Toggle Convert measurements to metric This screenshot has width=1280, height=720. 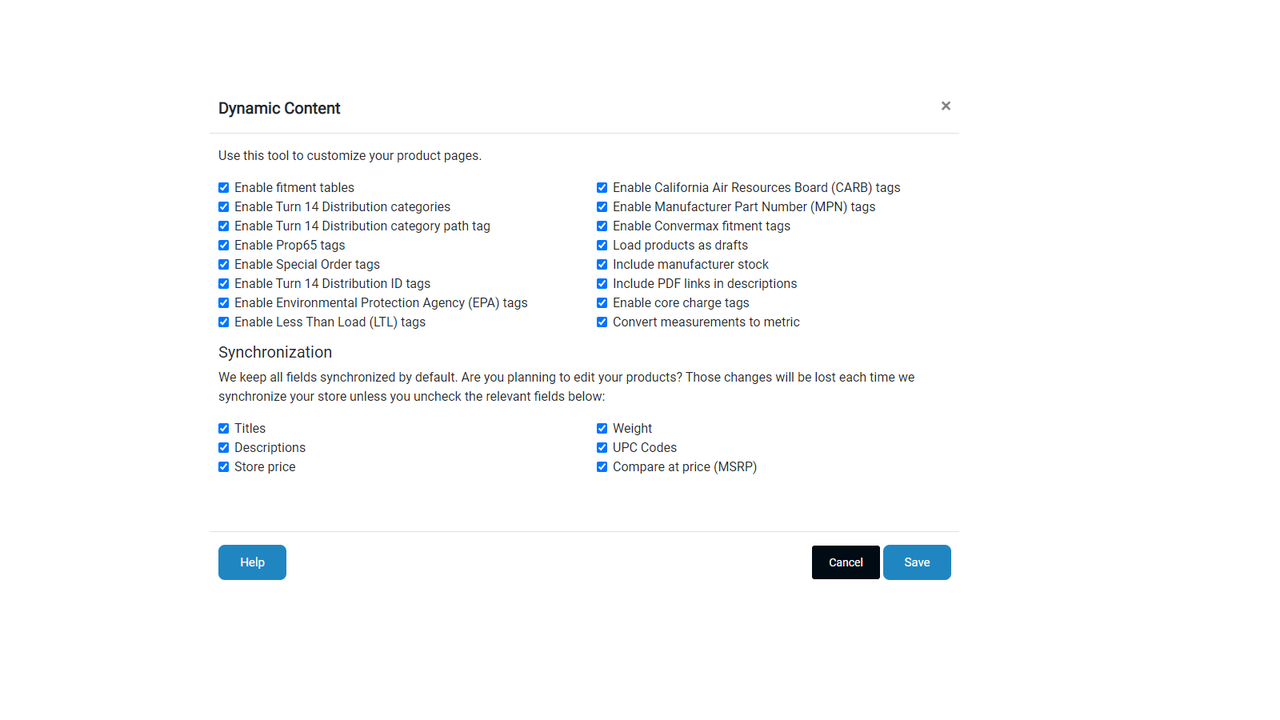coord(601,321)
